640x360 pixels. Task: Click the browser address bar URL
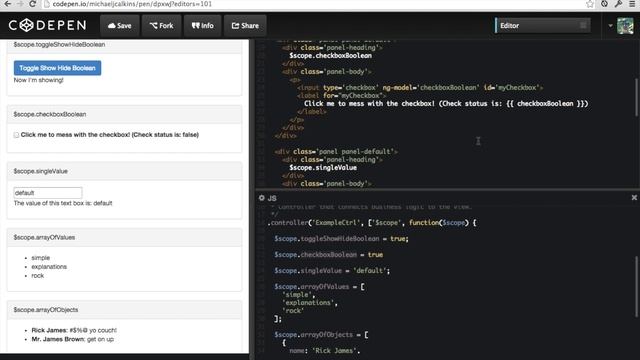(132, 4)
